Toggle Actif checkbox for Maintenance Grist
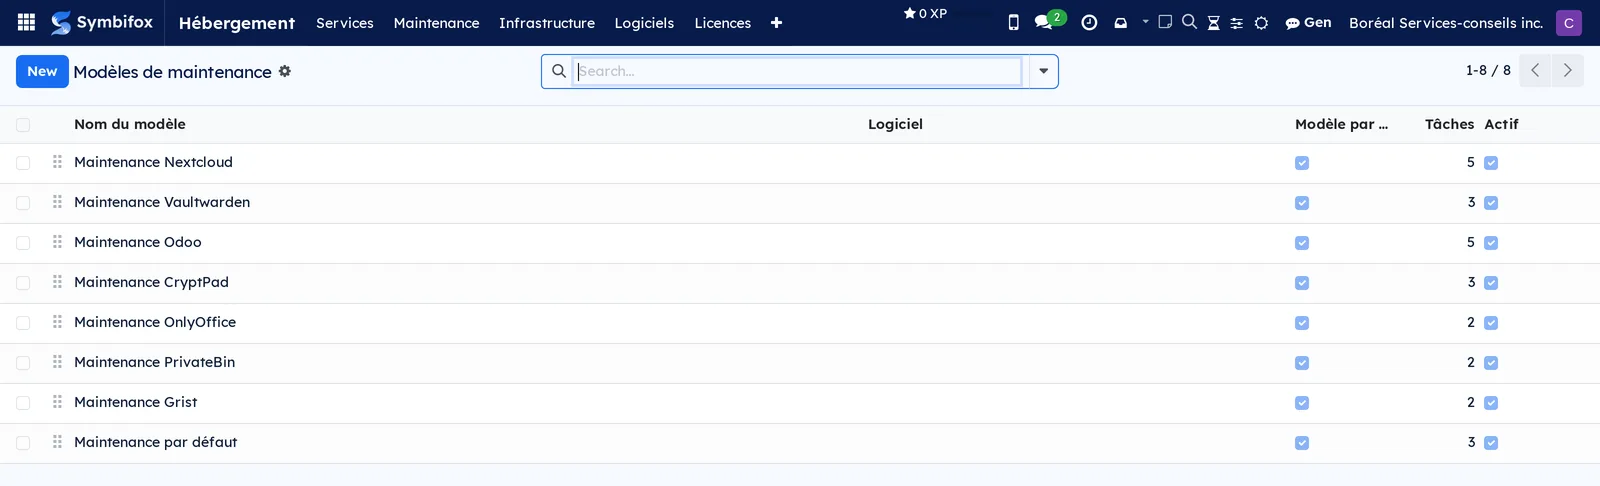1600x486 pixels. (1491, 403)
